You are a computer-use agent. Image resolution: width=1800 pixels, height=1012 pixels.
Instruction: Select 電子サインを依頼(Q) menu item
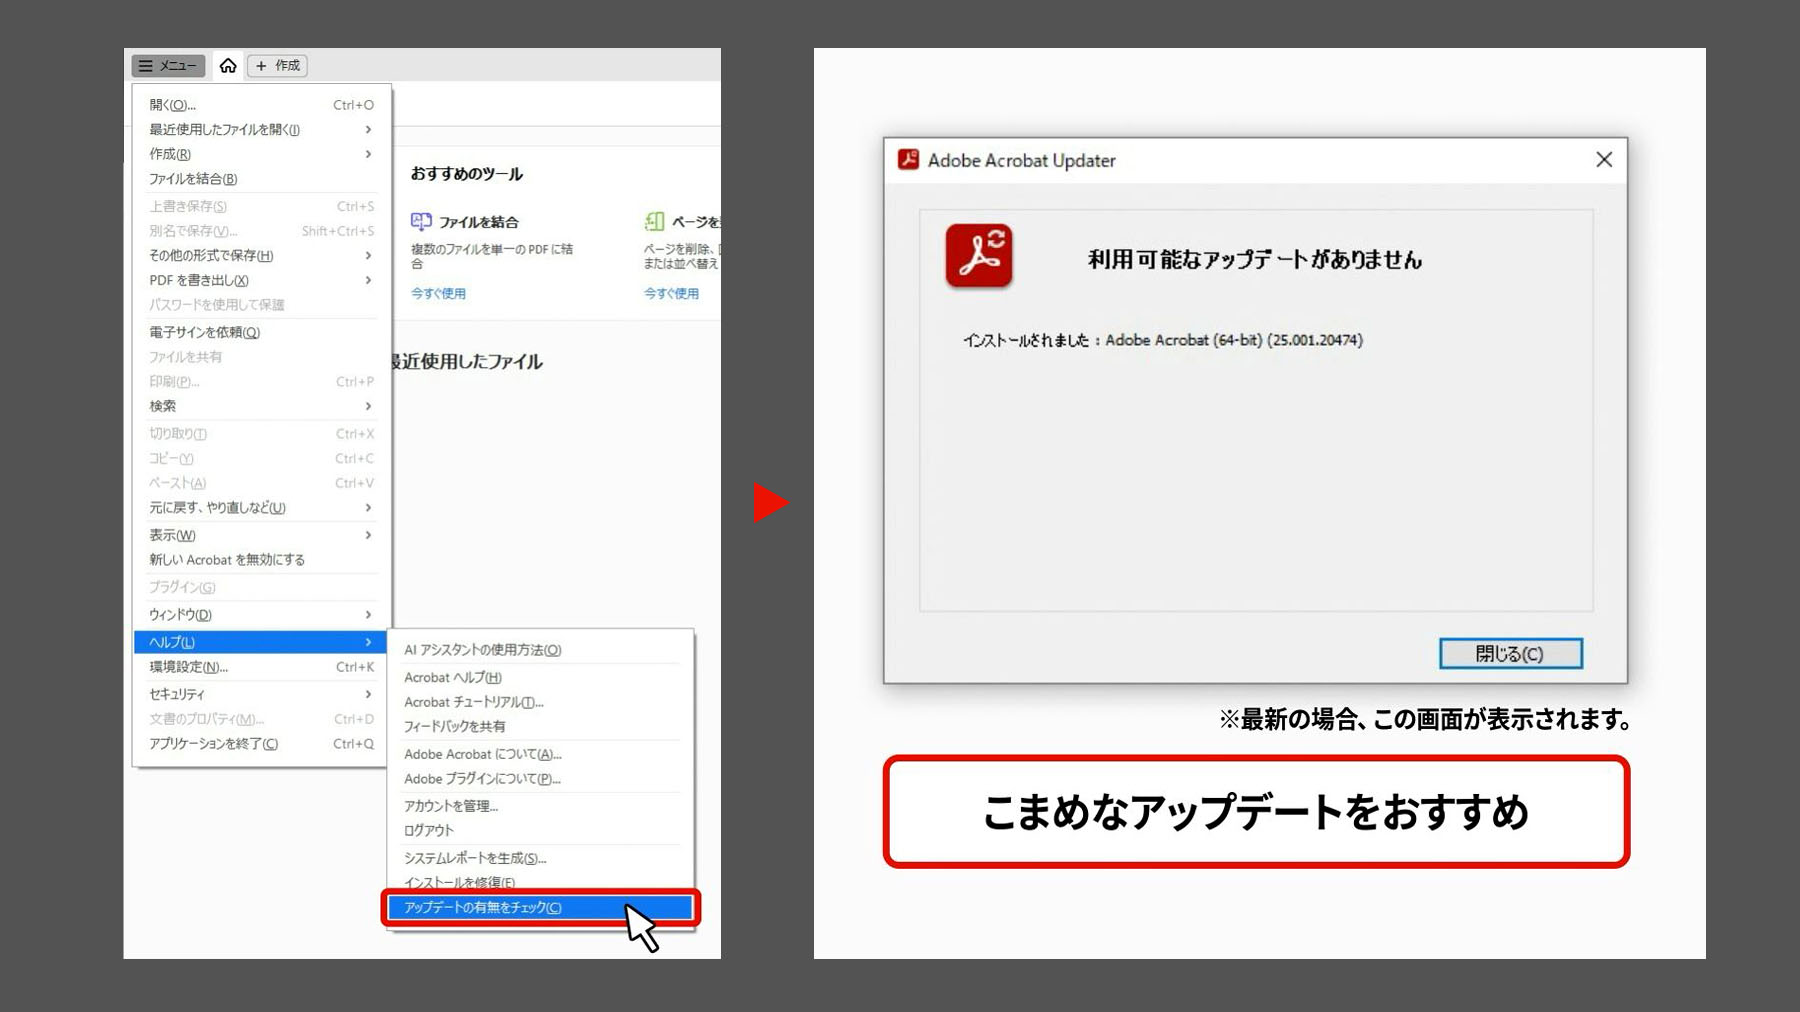click(260, 332)
